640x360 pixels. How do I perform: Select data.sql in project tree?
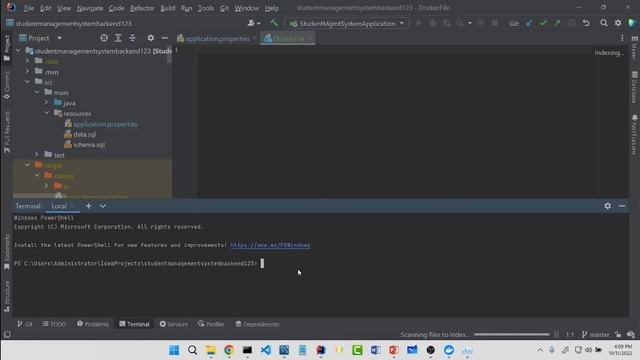84,134
